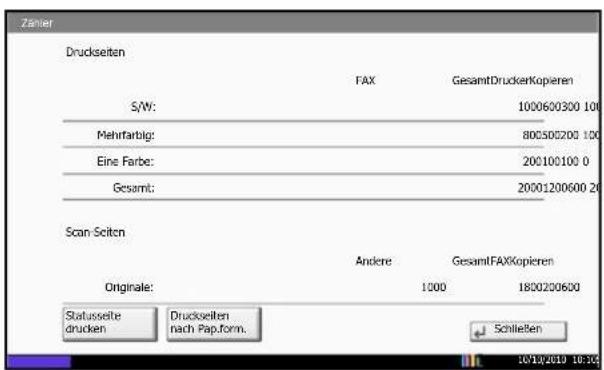Click the blue status indicator bar

[39, 362]
